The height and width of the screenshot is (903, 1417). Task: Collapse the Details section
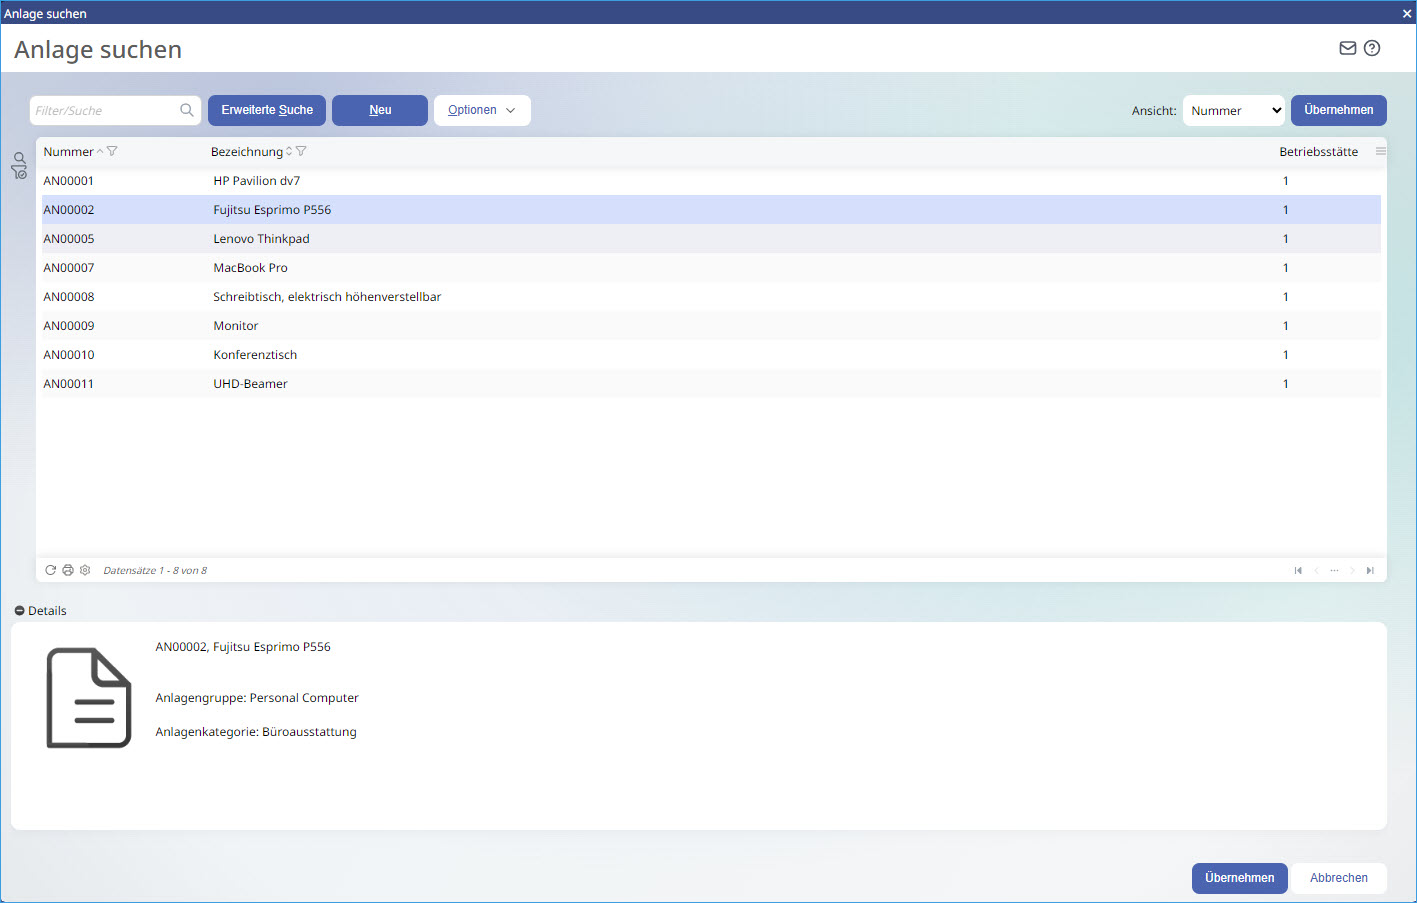coord(19,611)
